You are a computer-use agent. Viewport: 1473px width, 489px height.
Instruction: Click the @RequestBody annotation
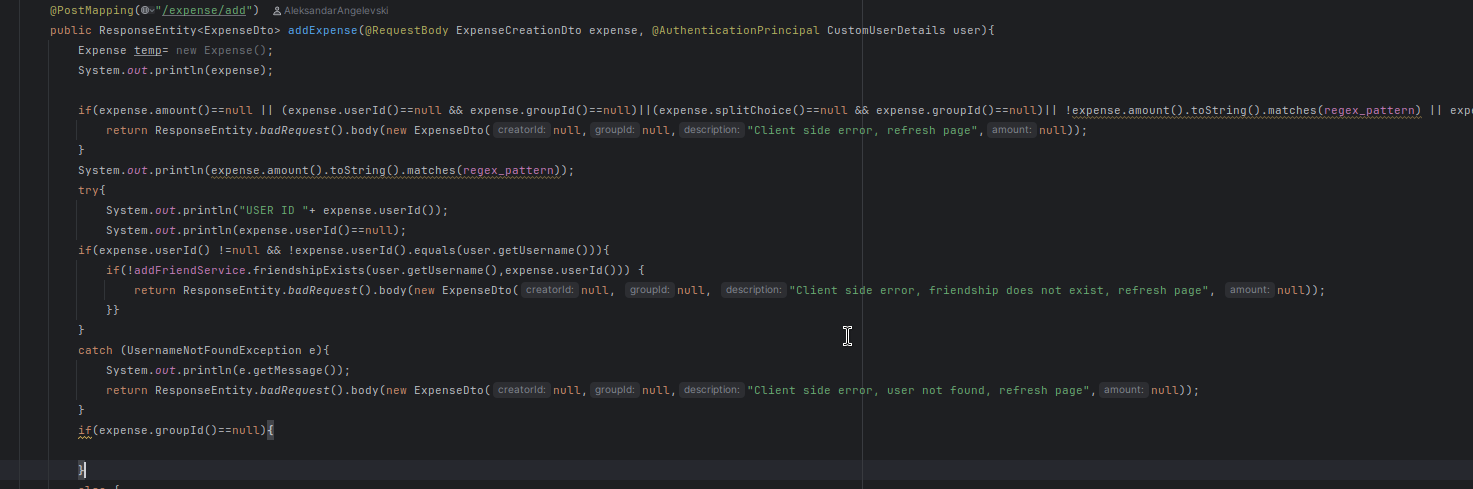click(407, 30)
